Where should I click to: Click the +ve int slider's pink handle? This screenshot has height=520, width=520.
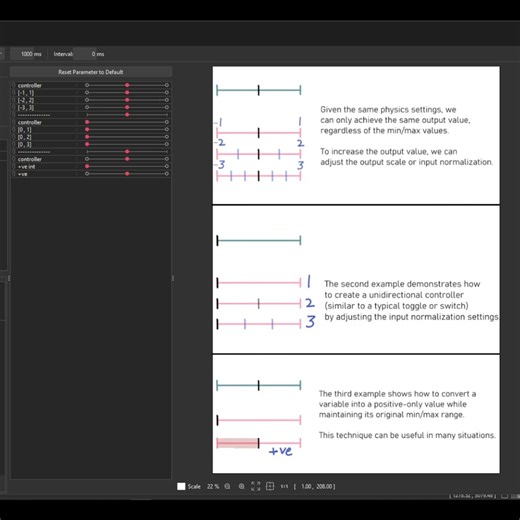coord(87,166)
